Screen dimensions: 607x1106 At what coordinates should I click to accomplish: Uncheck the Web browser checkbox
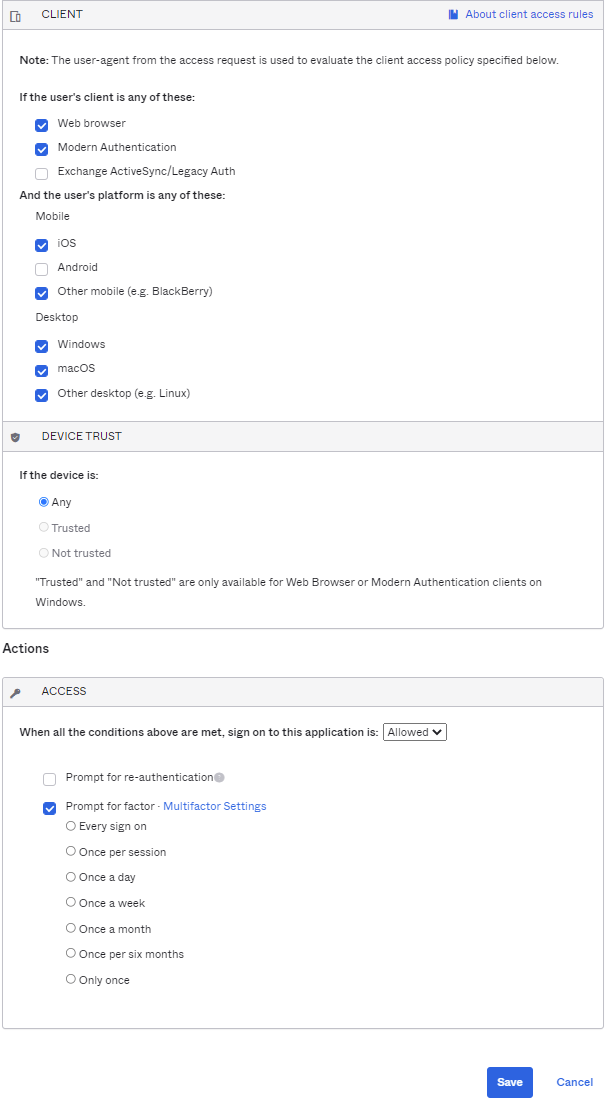coord(42,125)
